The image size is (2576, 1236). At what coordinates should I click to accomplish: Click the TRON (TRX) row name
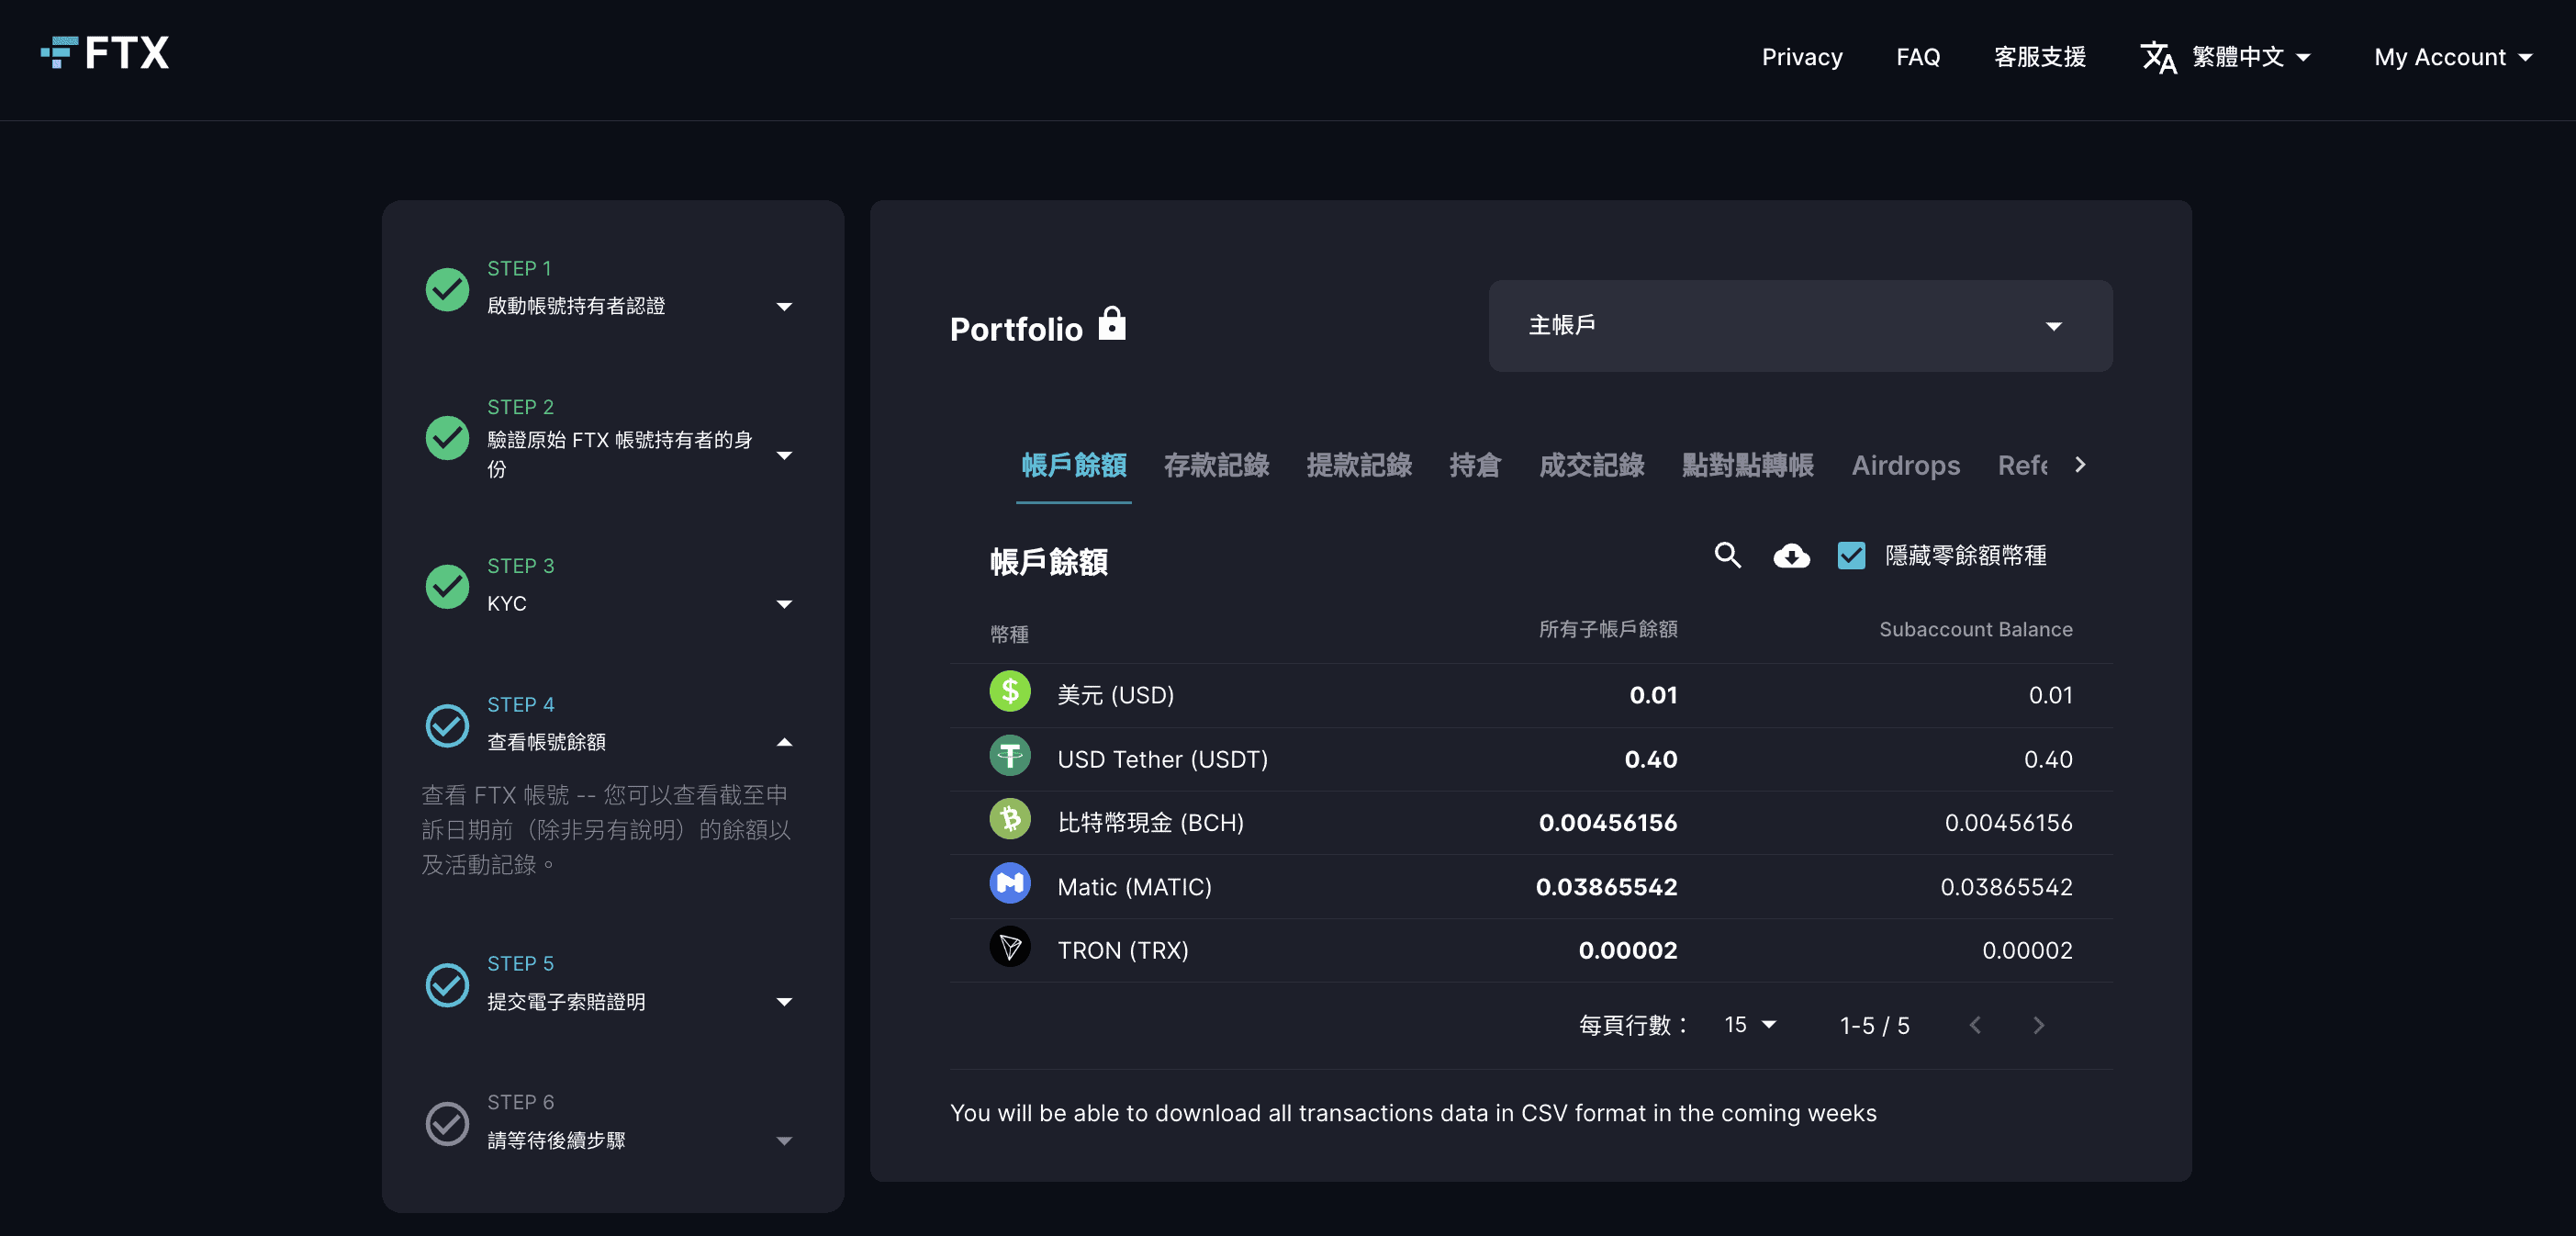1122,950
